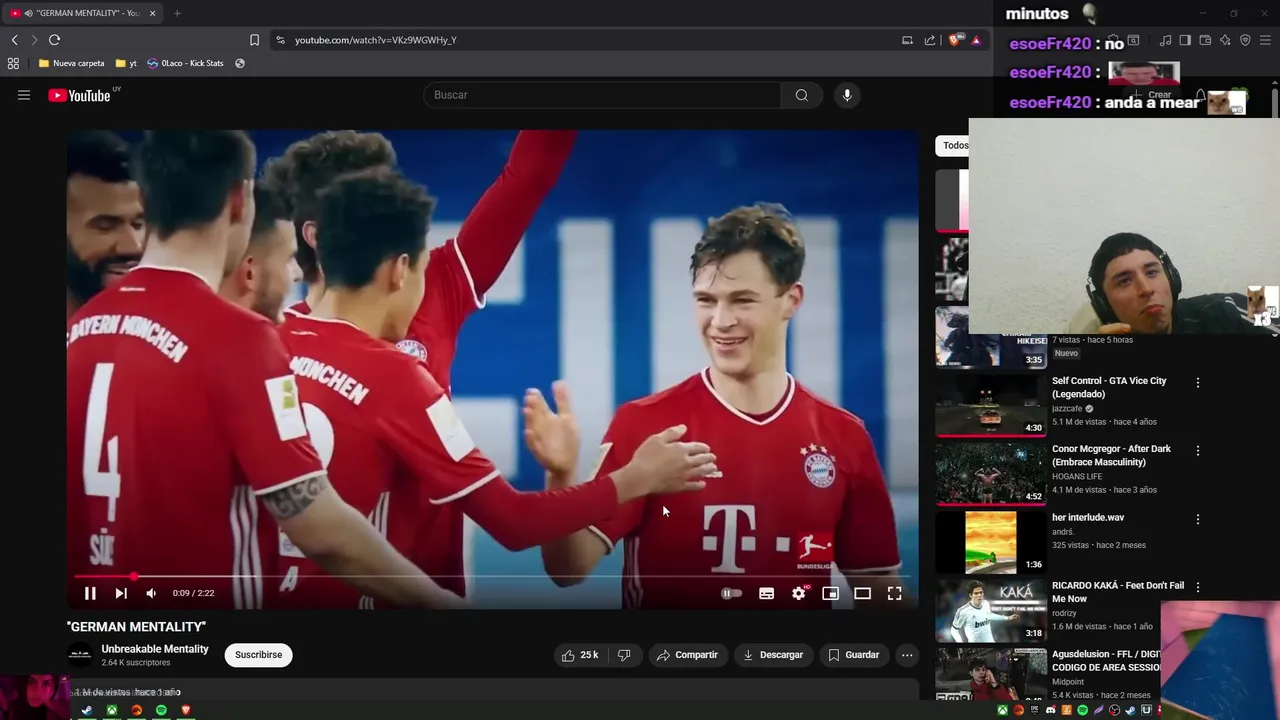The width and height of the screenshot is (1280, 720).
Task: Toggle Brave sidebar panel icon
Action: pos(1185,40)
